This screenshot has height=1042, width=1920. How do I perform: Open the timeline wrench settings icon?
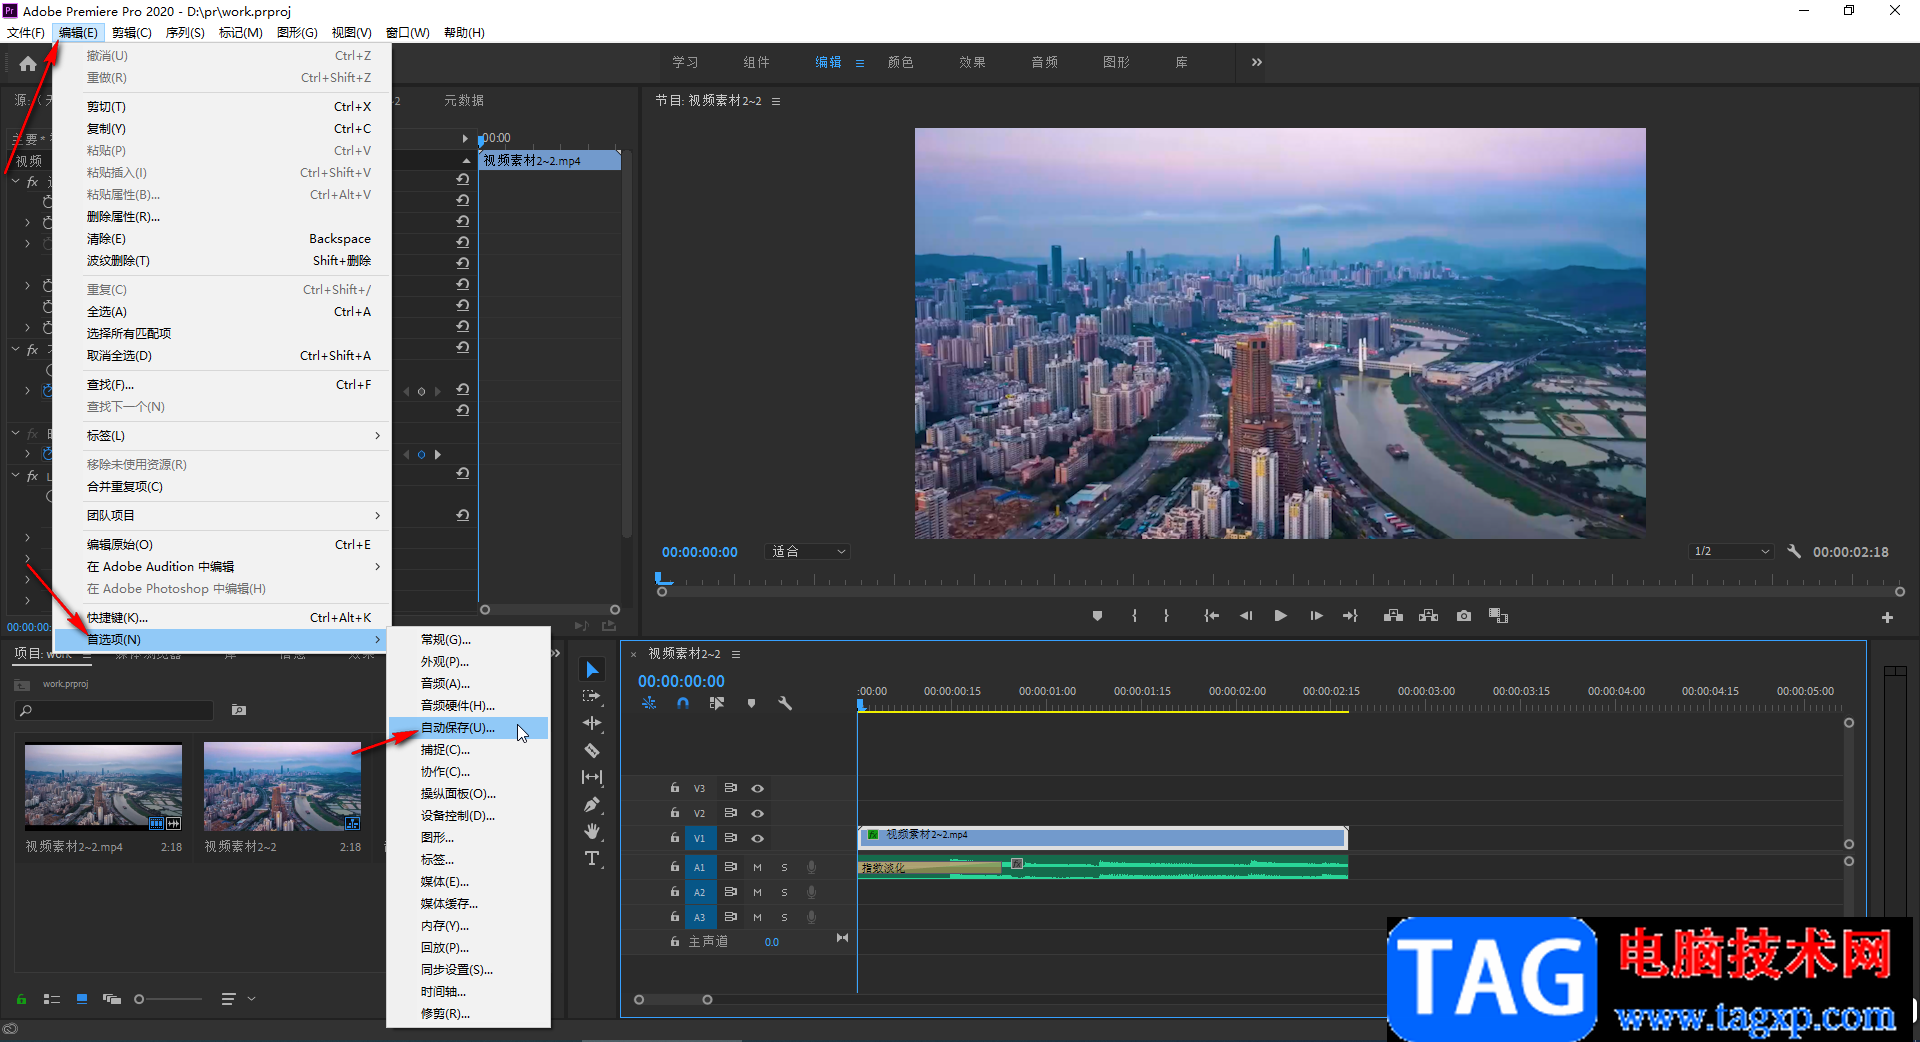[785, 703]
